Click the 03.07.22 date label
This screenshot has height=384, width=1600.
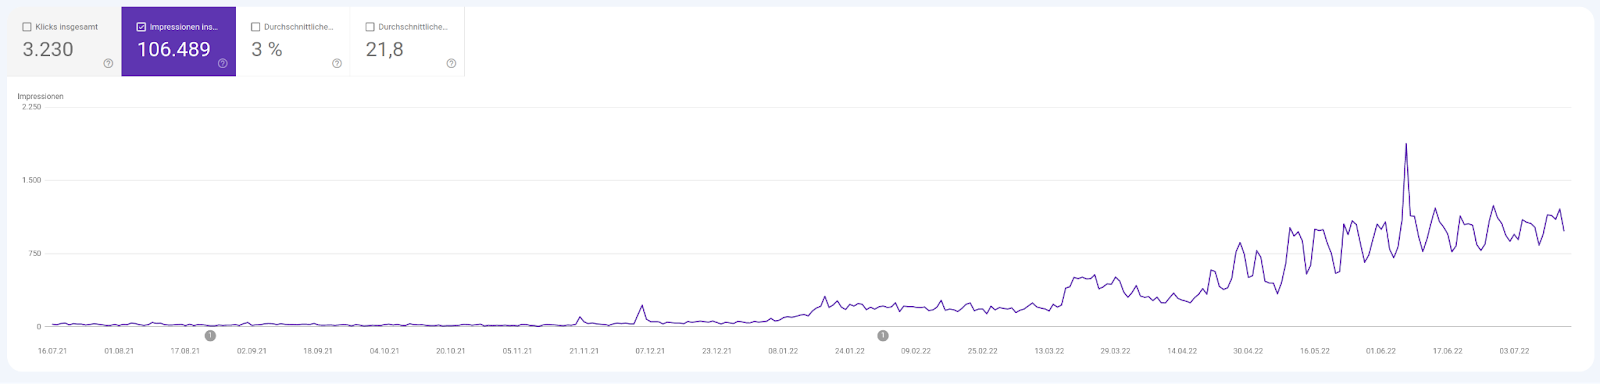click(x=1514, y=351)
